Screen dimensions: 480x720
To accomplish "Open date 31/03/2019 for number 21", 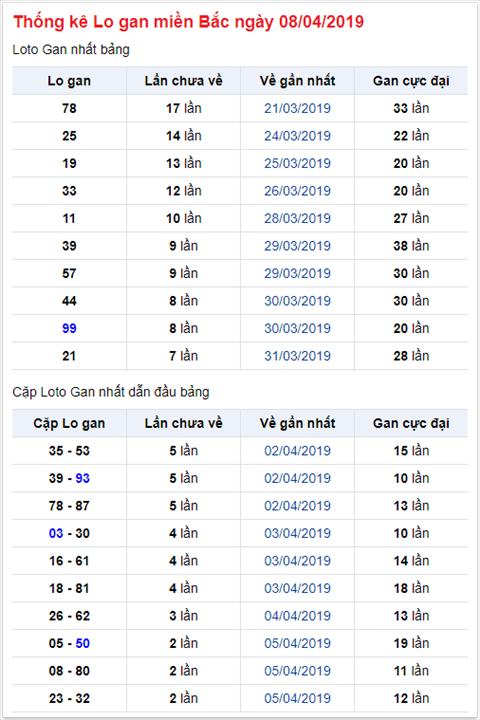I will tap(297, 356).
